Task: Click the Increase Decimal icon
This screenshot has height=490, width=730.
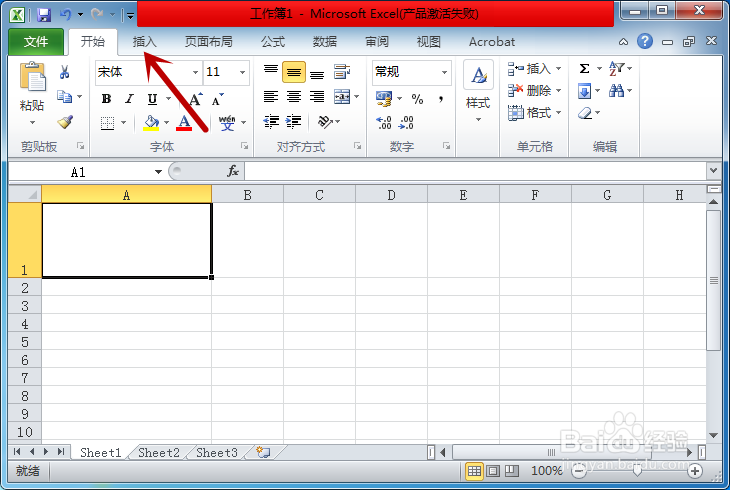Action: (384, 122)
